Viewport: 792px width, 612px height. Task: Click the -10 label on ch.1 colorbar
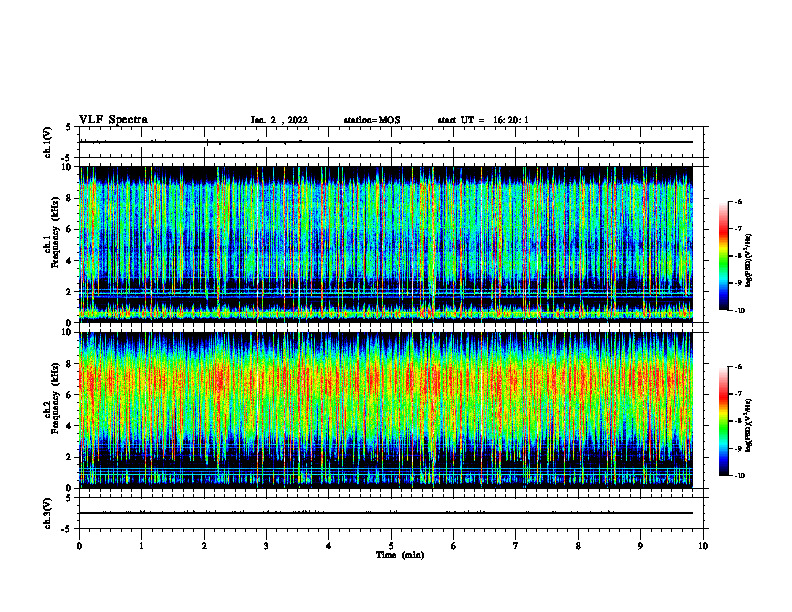click(739, 311)
